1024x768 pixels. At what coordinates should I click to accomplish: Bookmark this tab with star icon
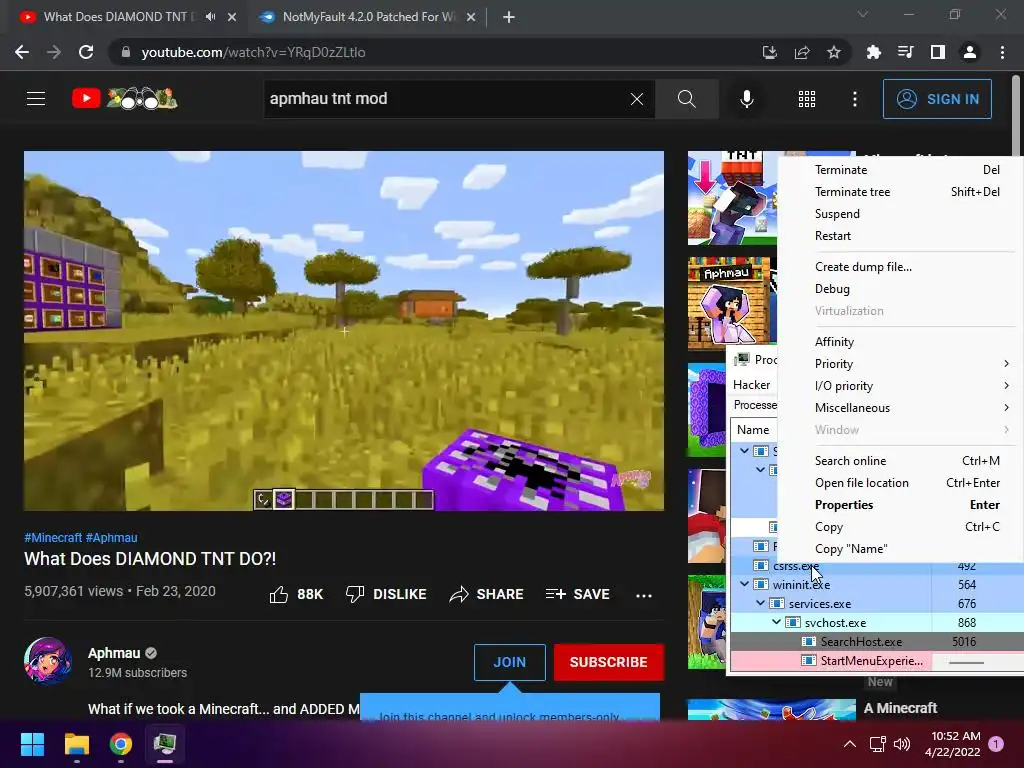[834, 52]
